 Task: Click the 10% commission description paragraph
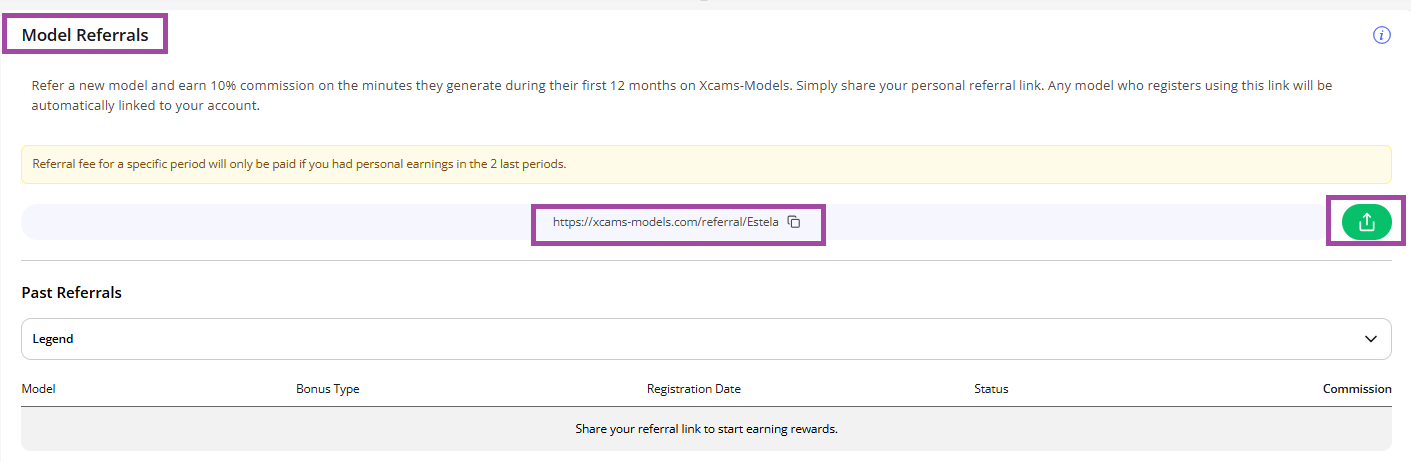coord(682,96)
